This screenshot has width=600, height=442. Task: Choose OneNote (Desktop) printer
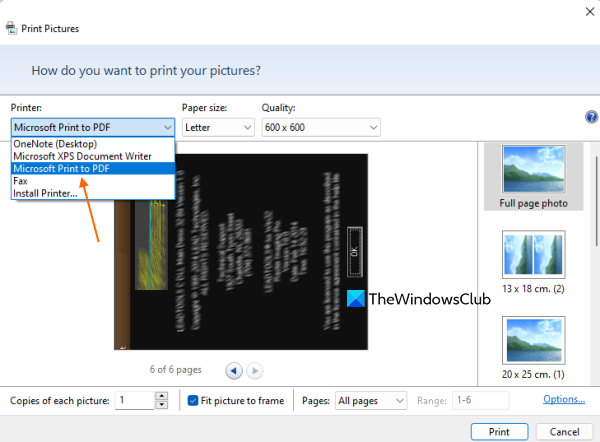(93, 144)
